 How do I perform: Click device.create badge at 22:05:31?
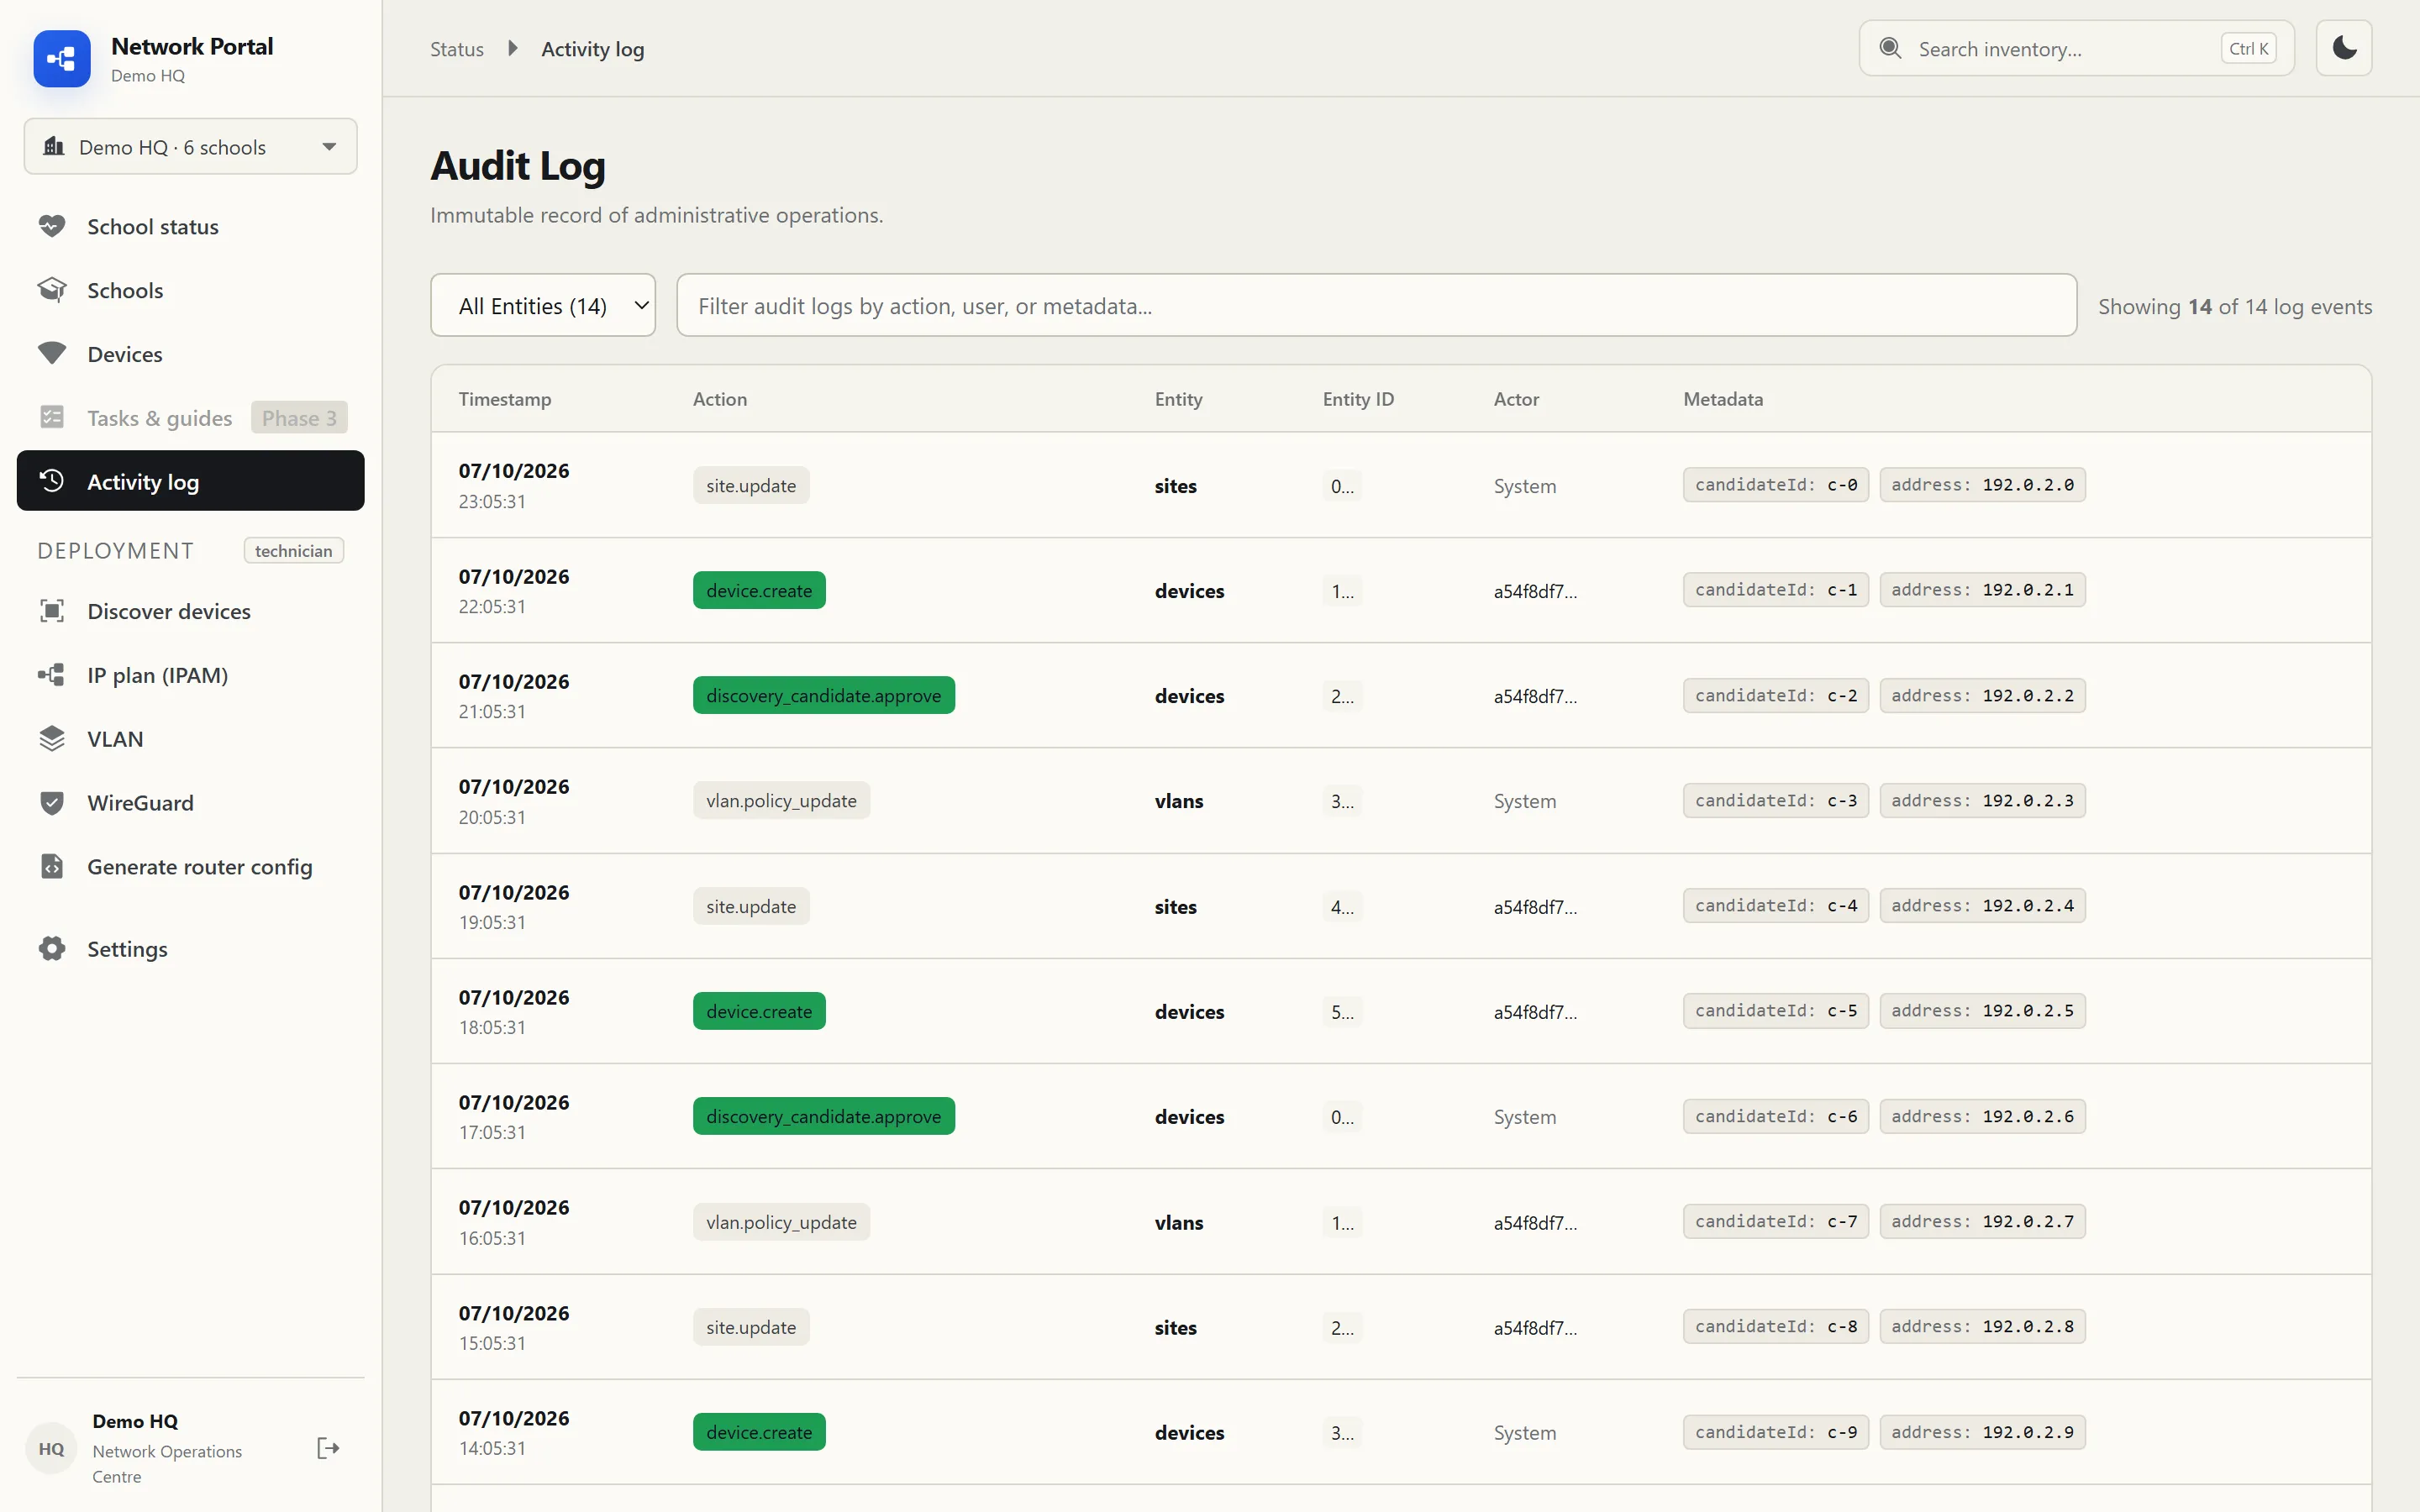coord(759,591)
